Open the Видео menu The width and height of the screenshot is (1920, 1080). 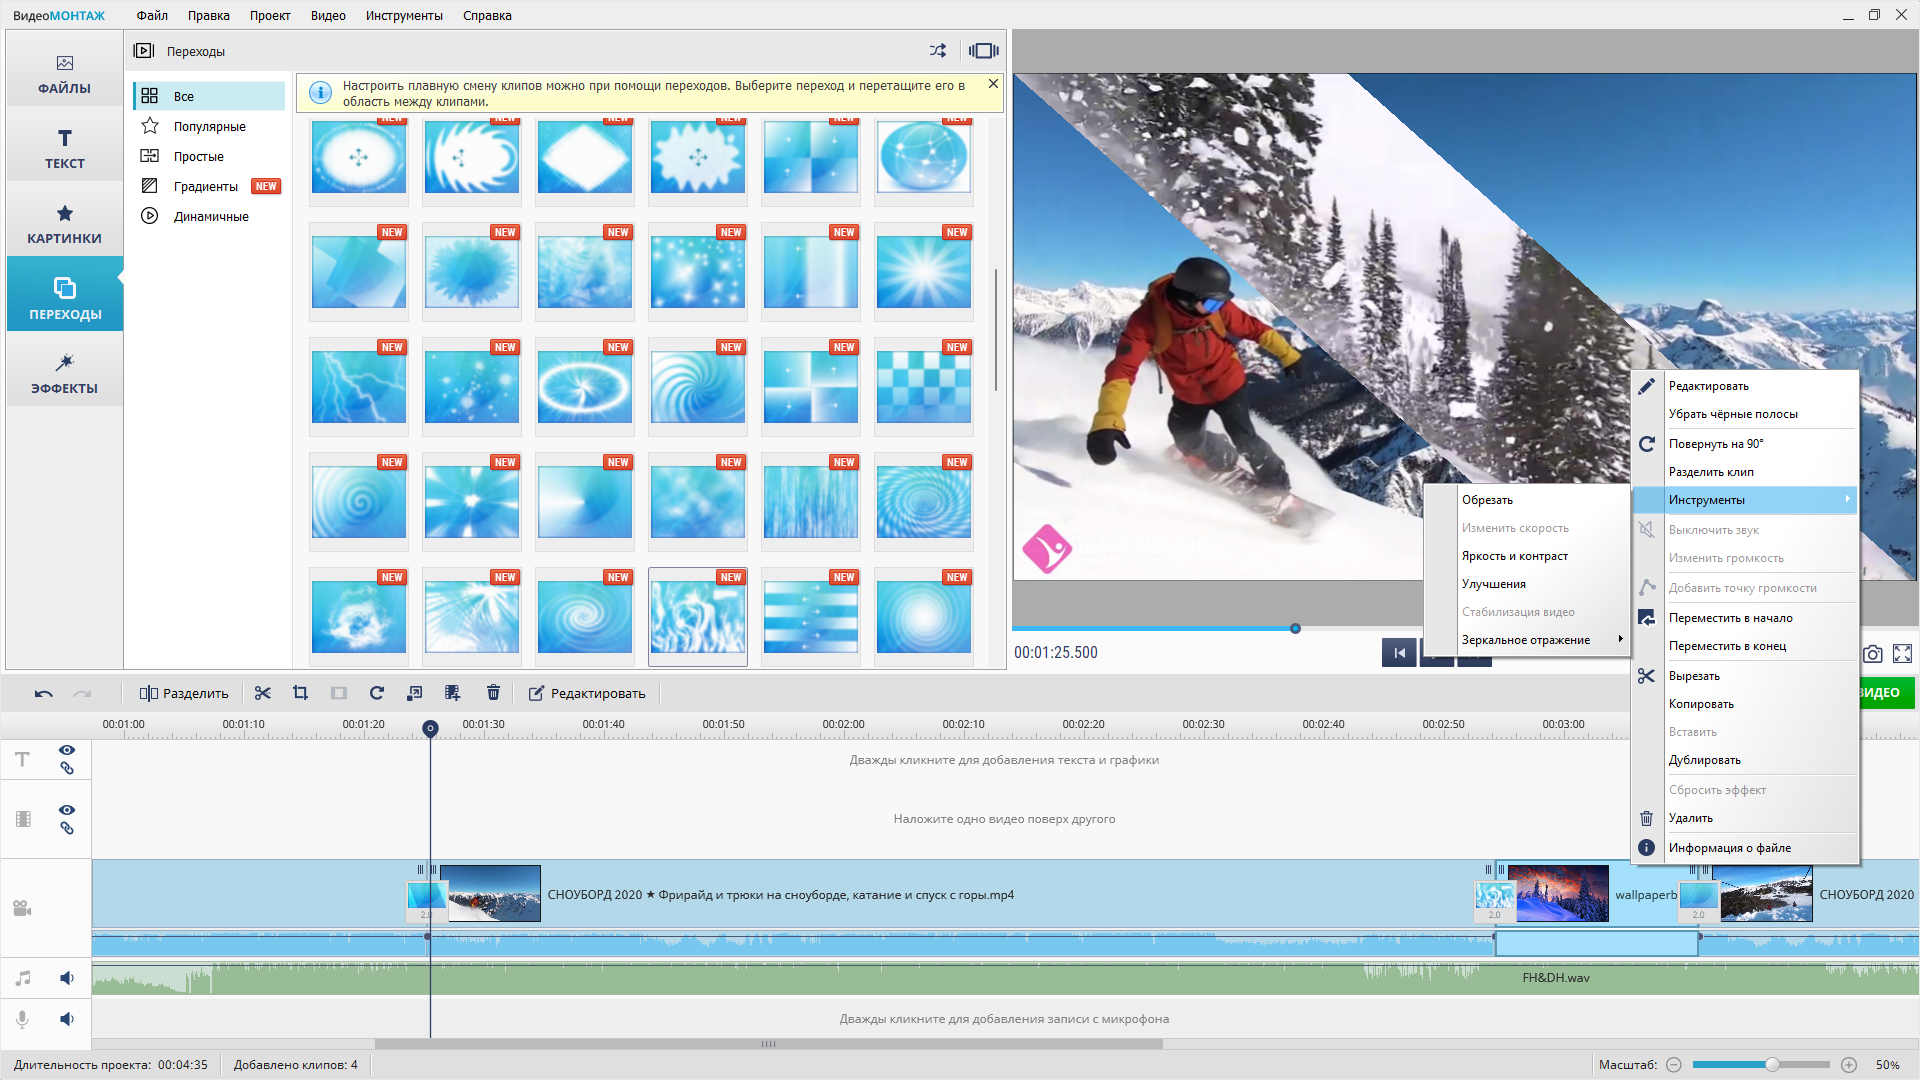click(328, 15)
